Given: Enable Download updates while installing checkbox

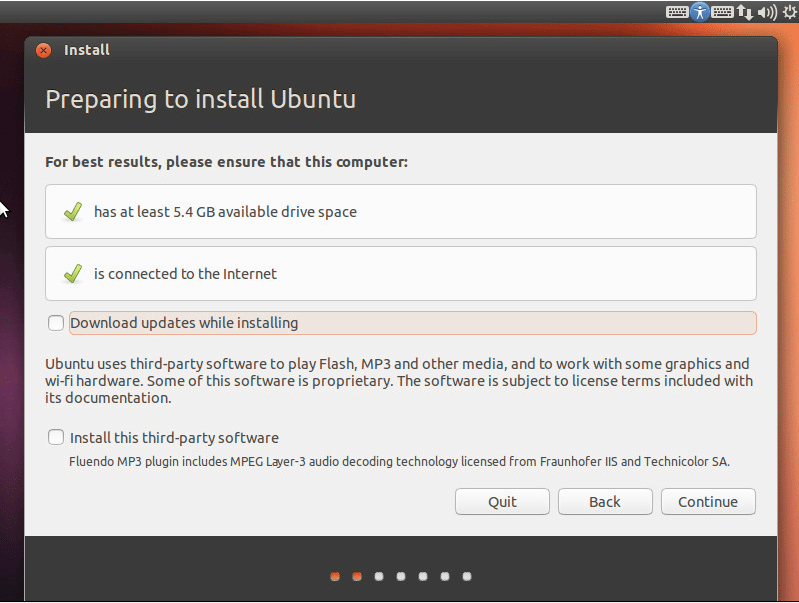Looking at the screenshot, I should (56, 323).
